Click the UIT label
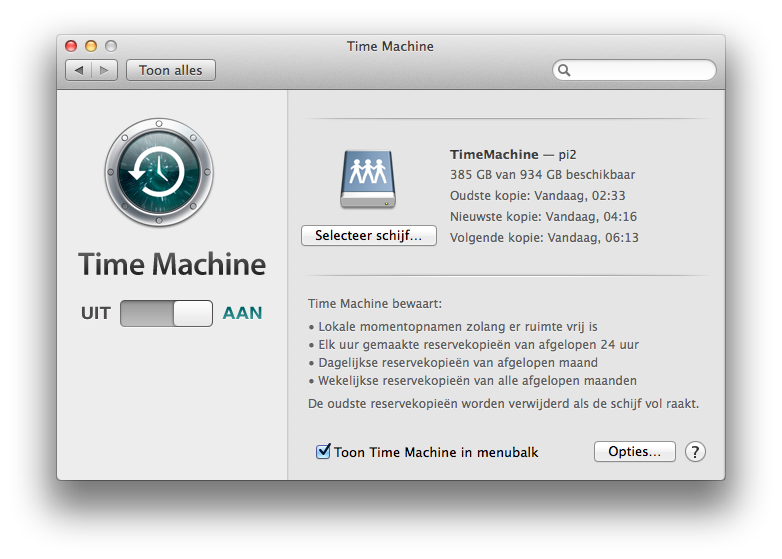 [x=96, y=313]
